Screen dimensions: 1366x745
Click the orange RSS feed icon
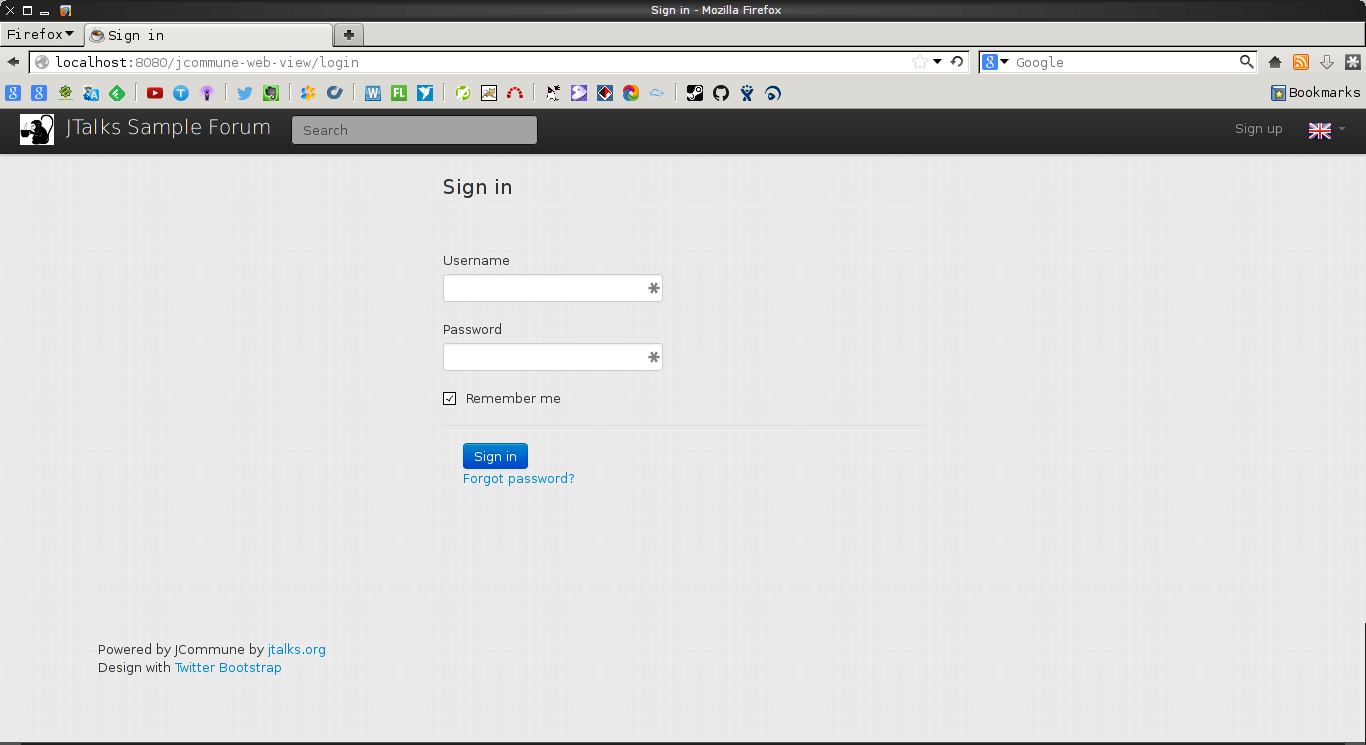pyautogui.click(x=1301, y=62)
